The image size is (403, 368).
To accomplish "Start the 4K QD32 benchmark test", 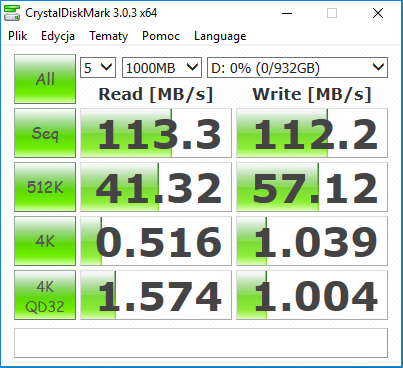I will (x=45, y=295).
